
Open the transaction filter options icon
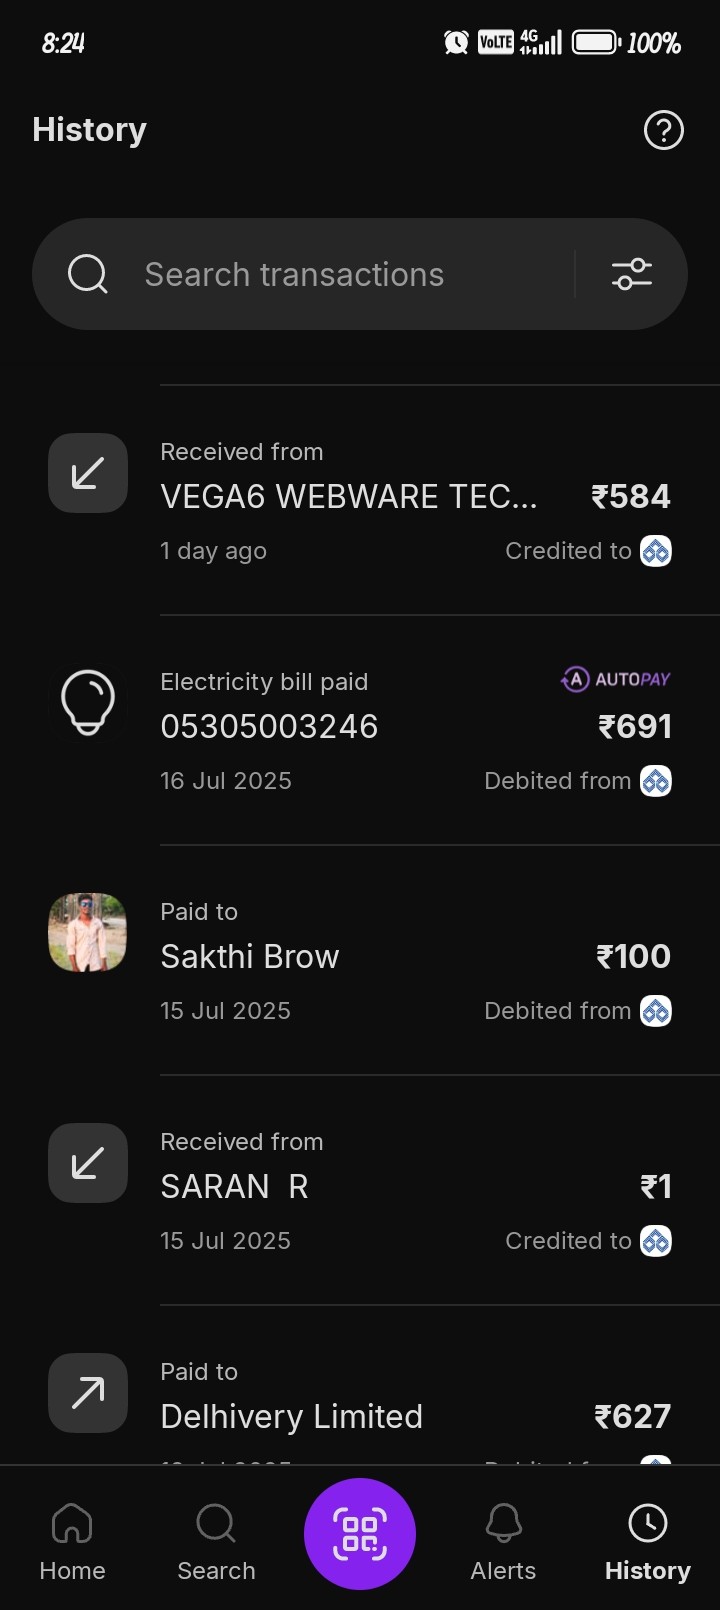(x=631, y=274)
